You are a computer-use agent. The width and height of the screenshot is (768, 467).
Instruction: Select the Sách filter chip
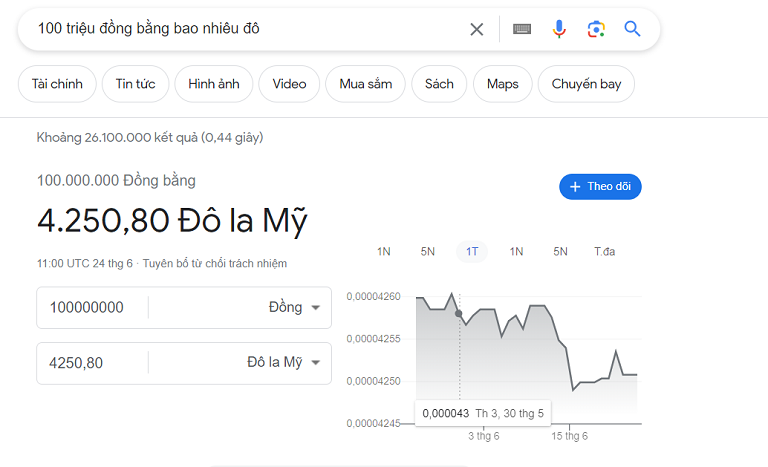[439, 84]
